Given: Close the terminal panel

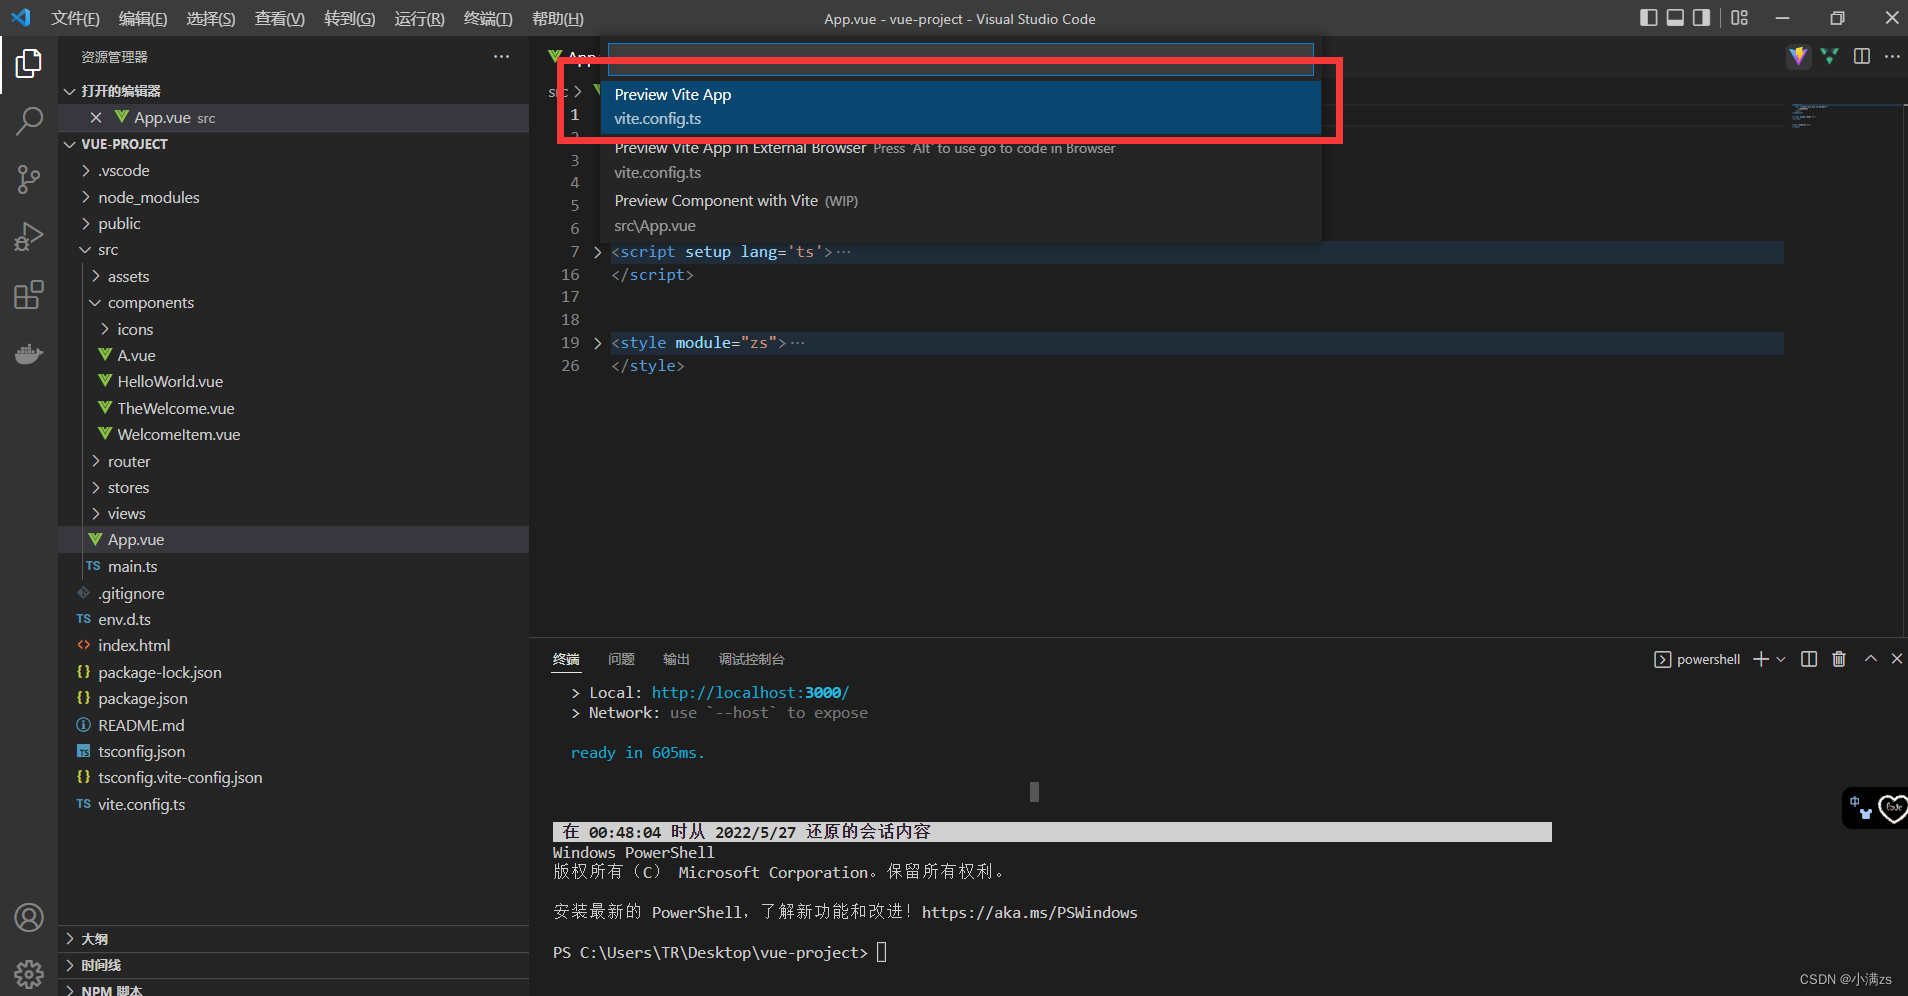Looking at the screenshot, I should (x=1896, y=659).
